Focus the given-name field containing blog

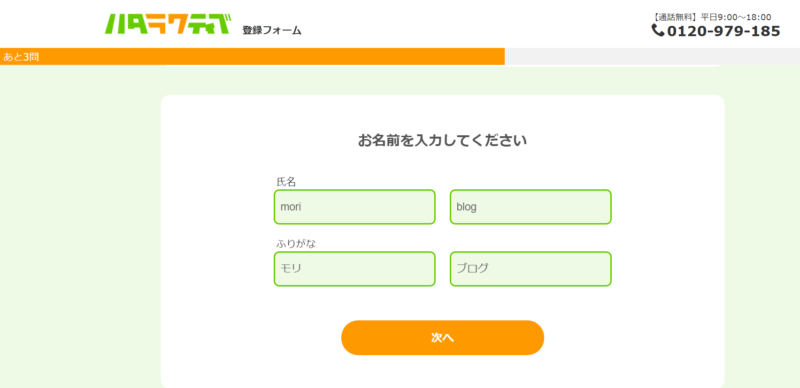(x=531, y=207)
